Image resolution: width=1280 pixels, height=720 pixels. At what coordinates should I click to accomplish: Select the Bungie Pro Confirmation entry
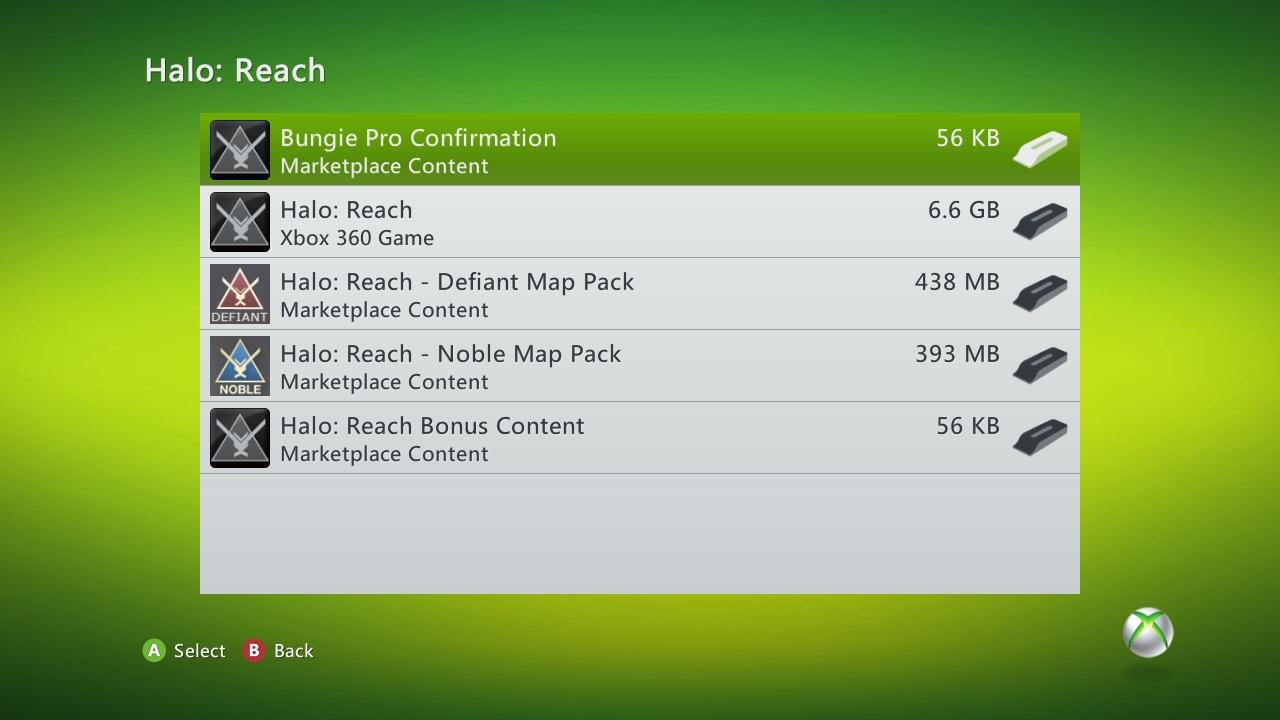point(418,139)
